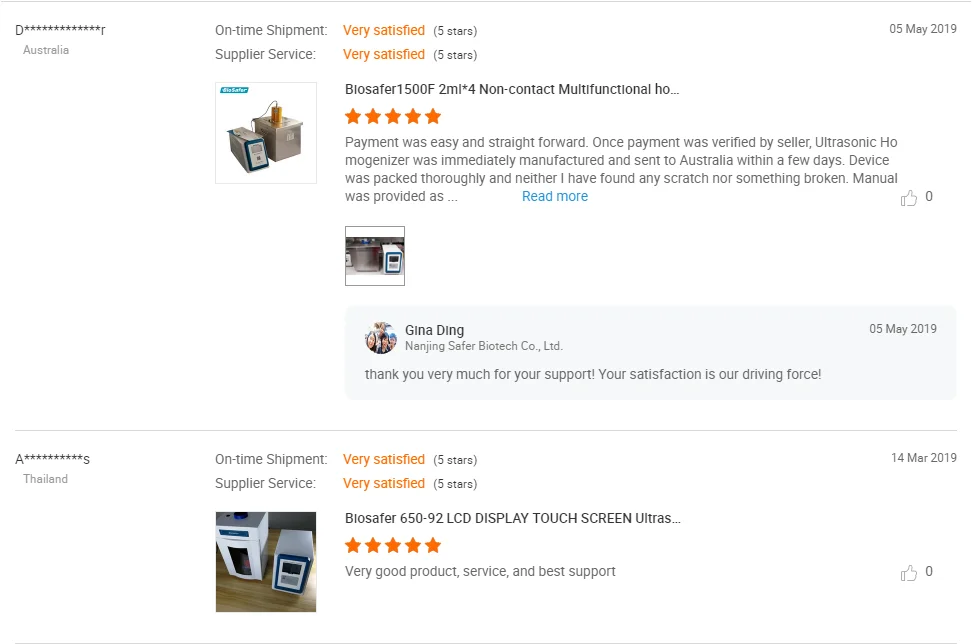This screenshot has height=644, width=972.
Task: Open the Biosafer 650-92 product image
Action: point(266,562)
